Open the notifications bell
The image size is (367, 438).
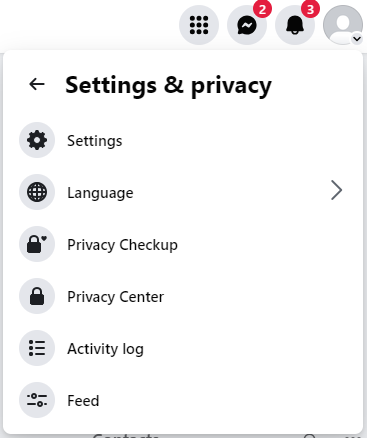coord(295,25)
